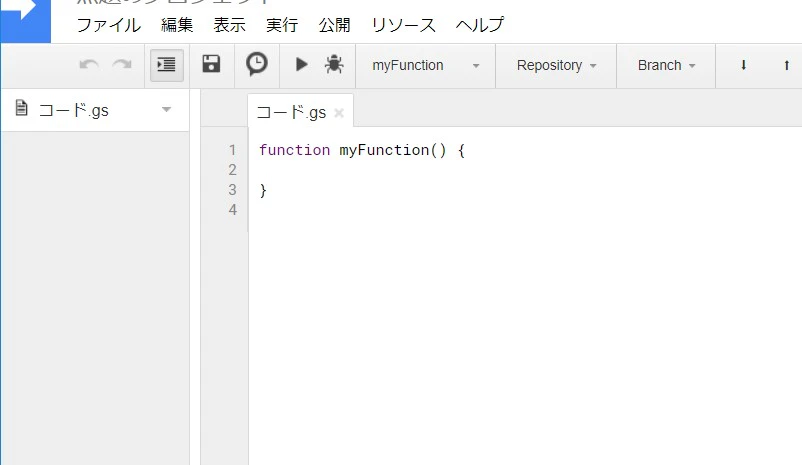Expand the Branch dropdown

pos(666,65)
